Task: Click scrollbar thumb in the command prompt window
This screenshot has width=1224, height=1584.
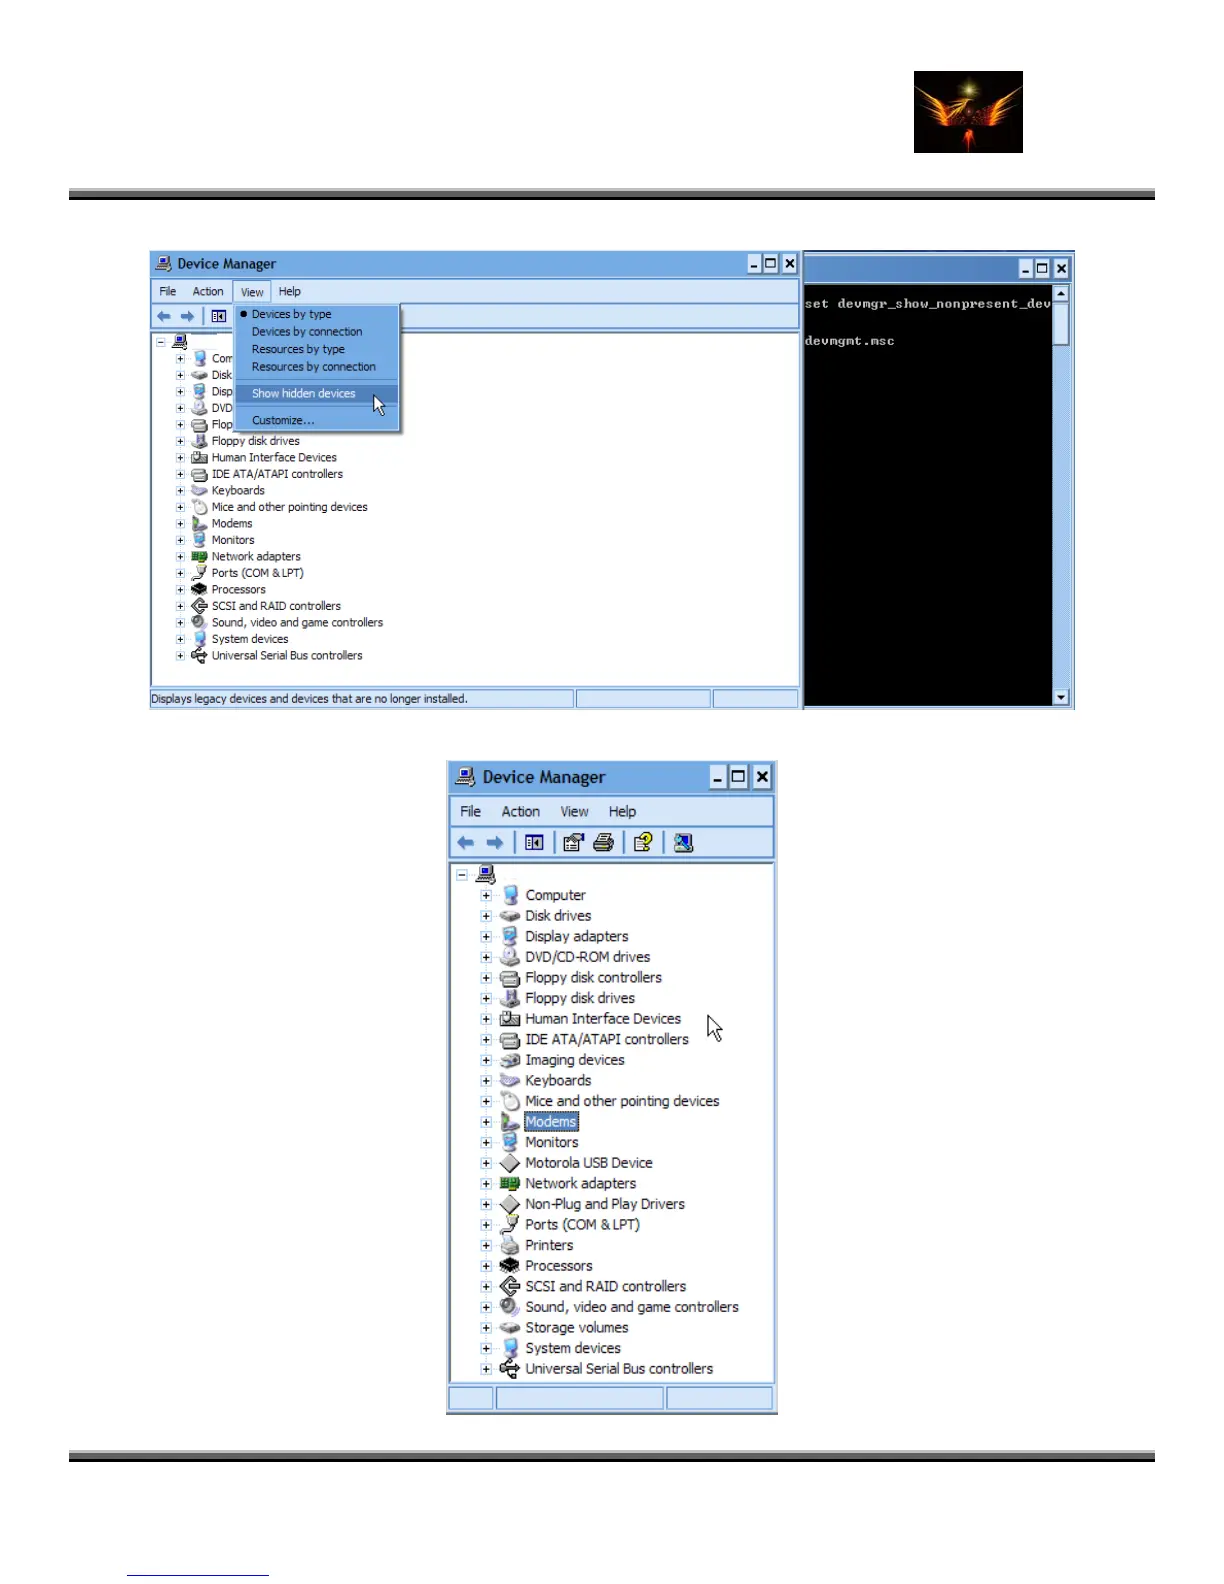Action: pos(1061,324)
